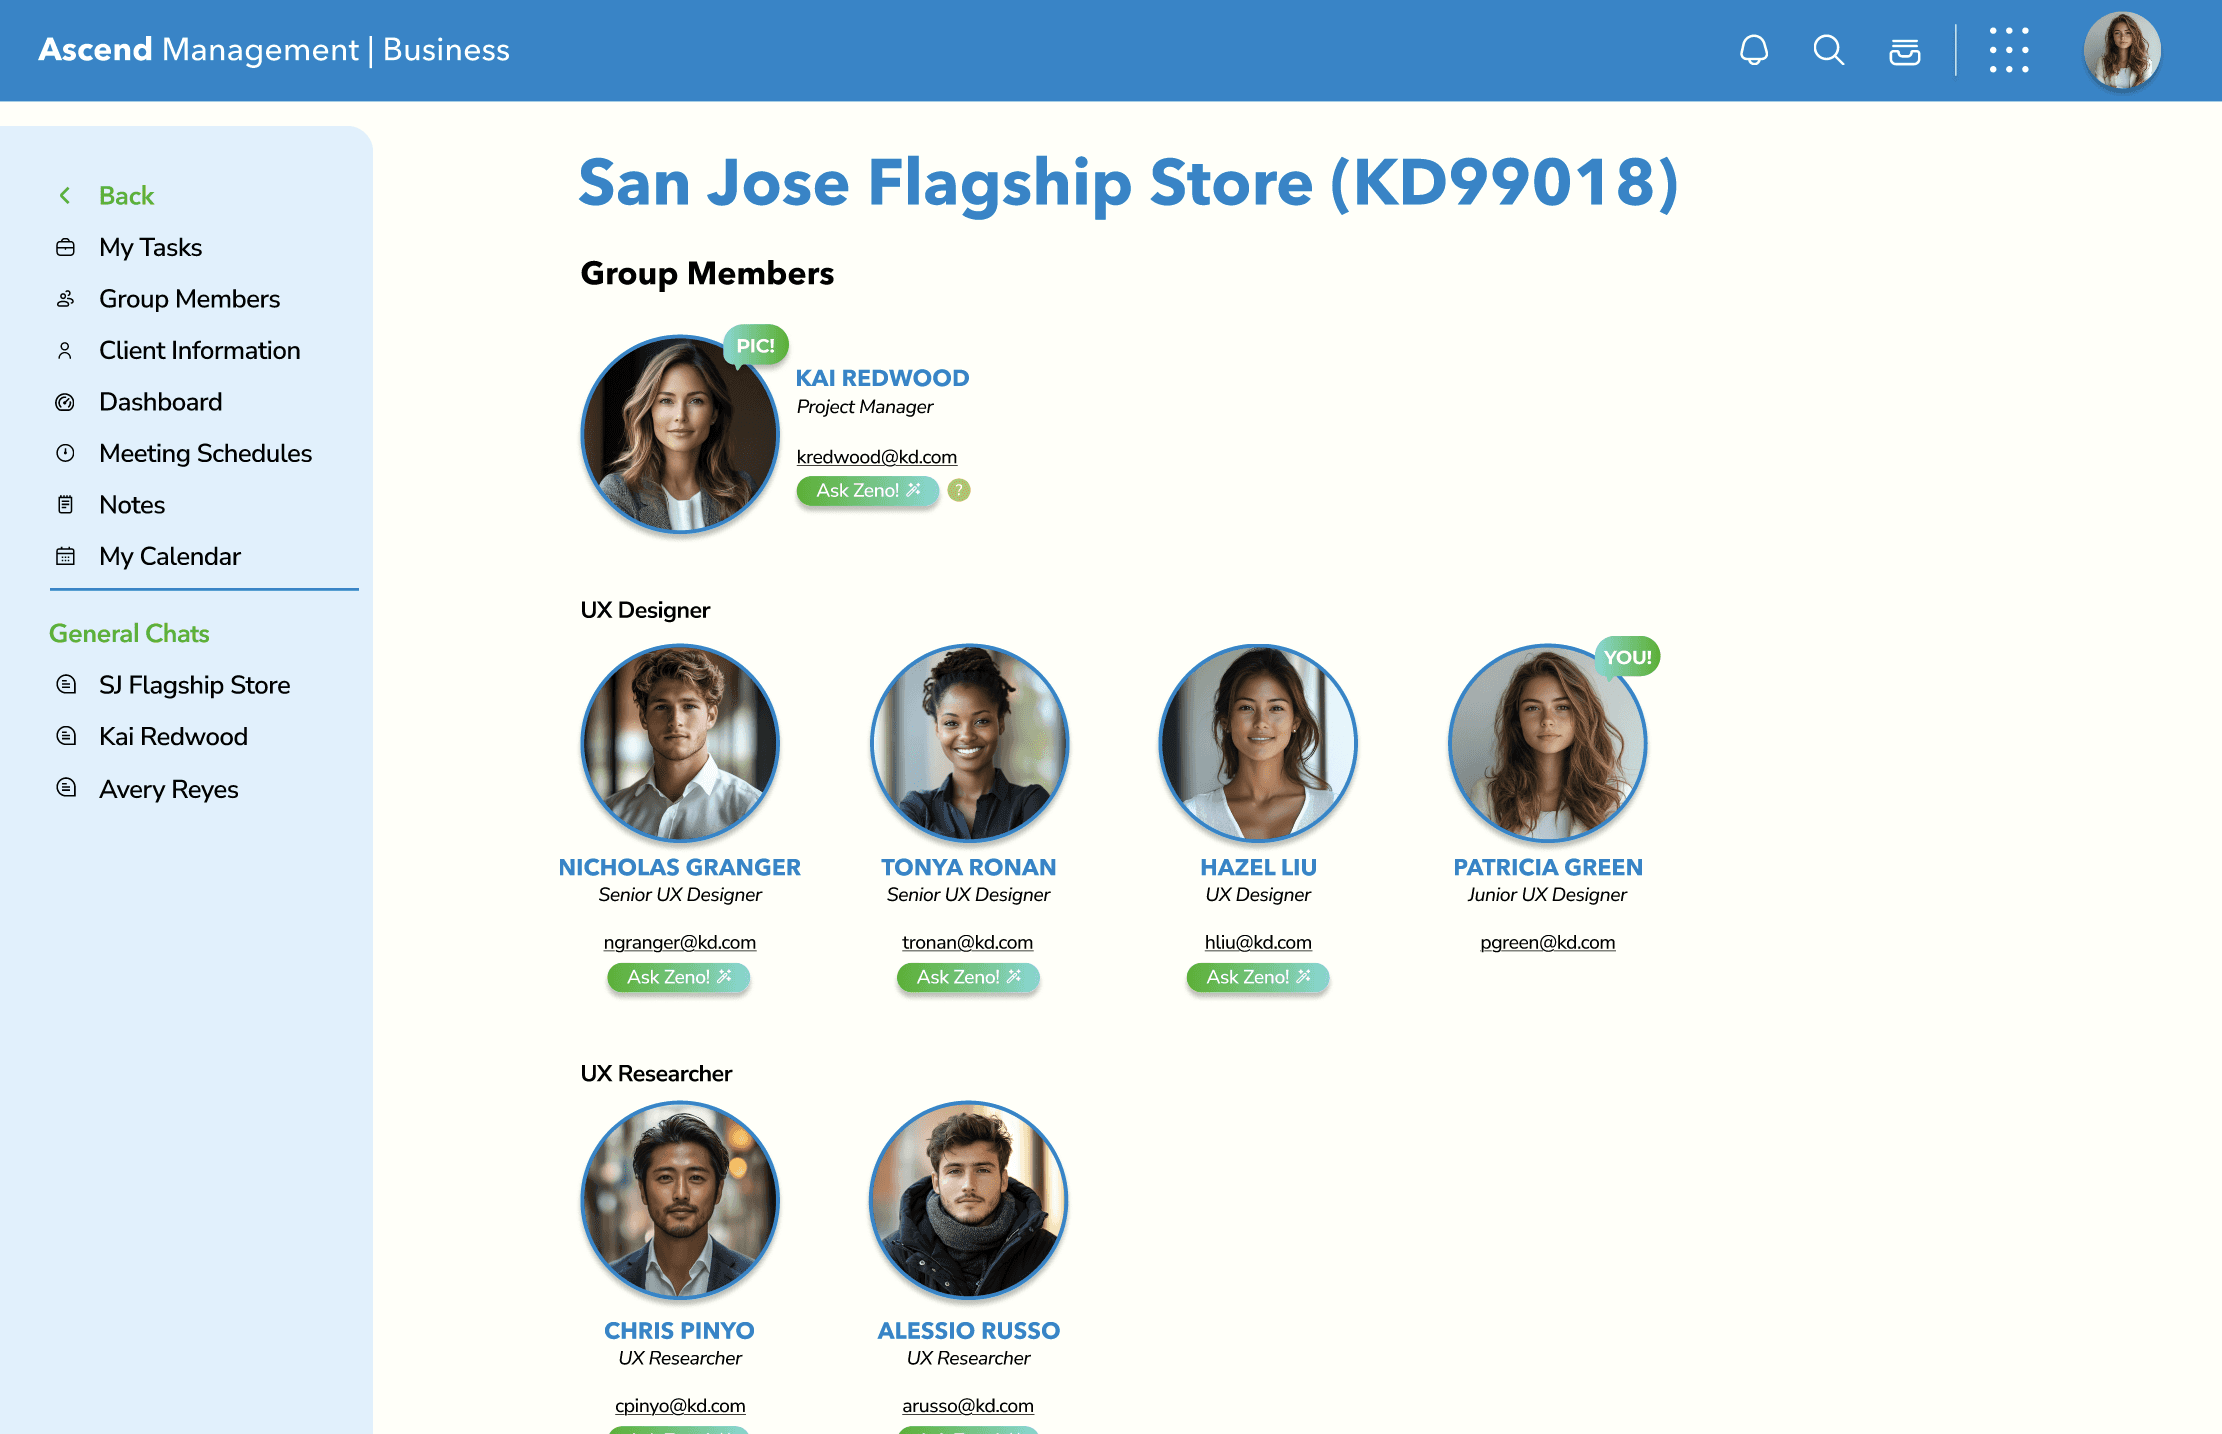This screenshot has height=1434, width=2222.
Task: Open the user profile avatar in header
Action: (2122, 50)
